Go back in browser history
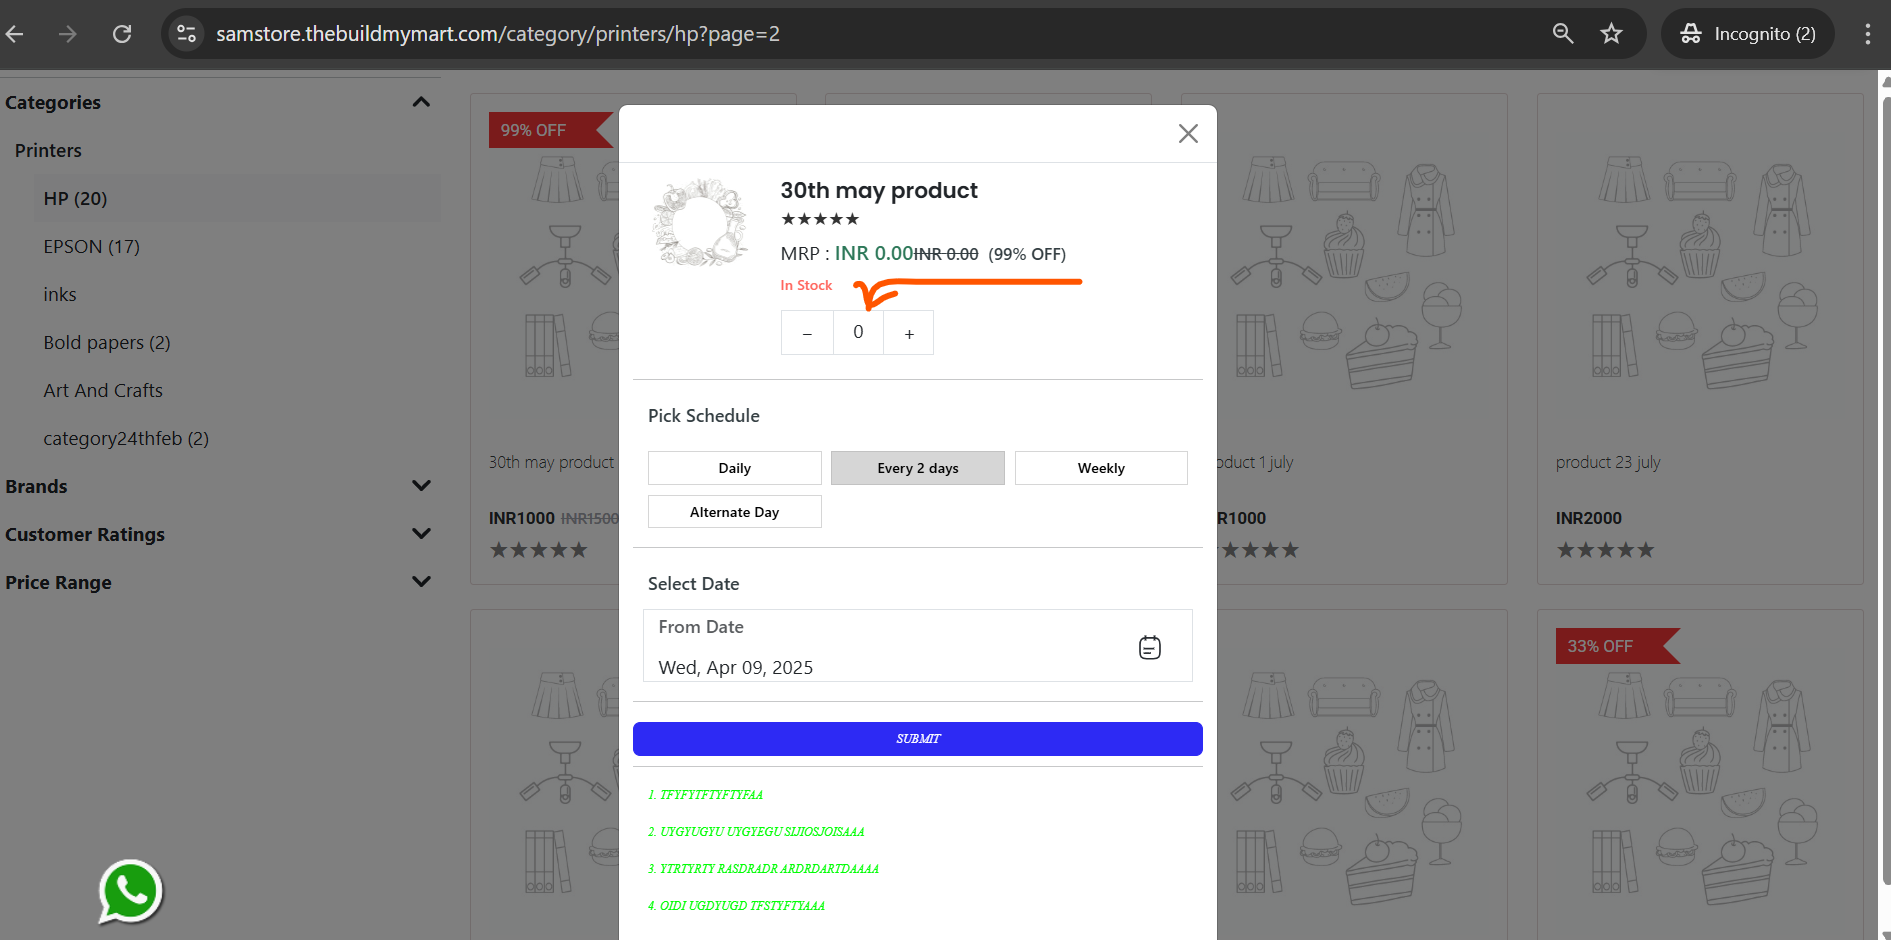Viewport: 1891px width, 940px height. (x=15, y=34)
